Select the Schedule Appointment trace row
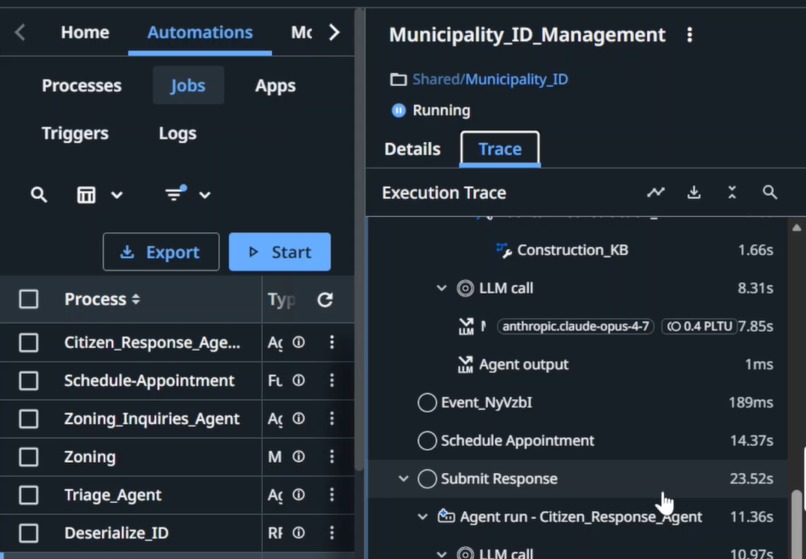Viewport: 806px width, 559px height. 577,441
